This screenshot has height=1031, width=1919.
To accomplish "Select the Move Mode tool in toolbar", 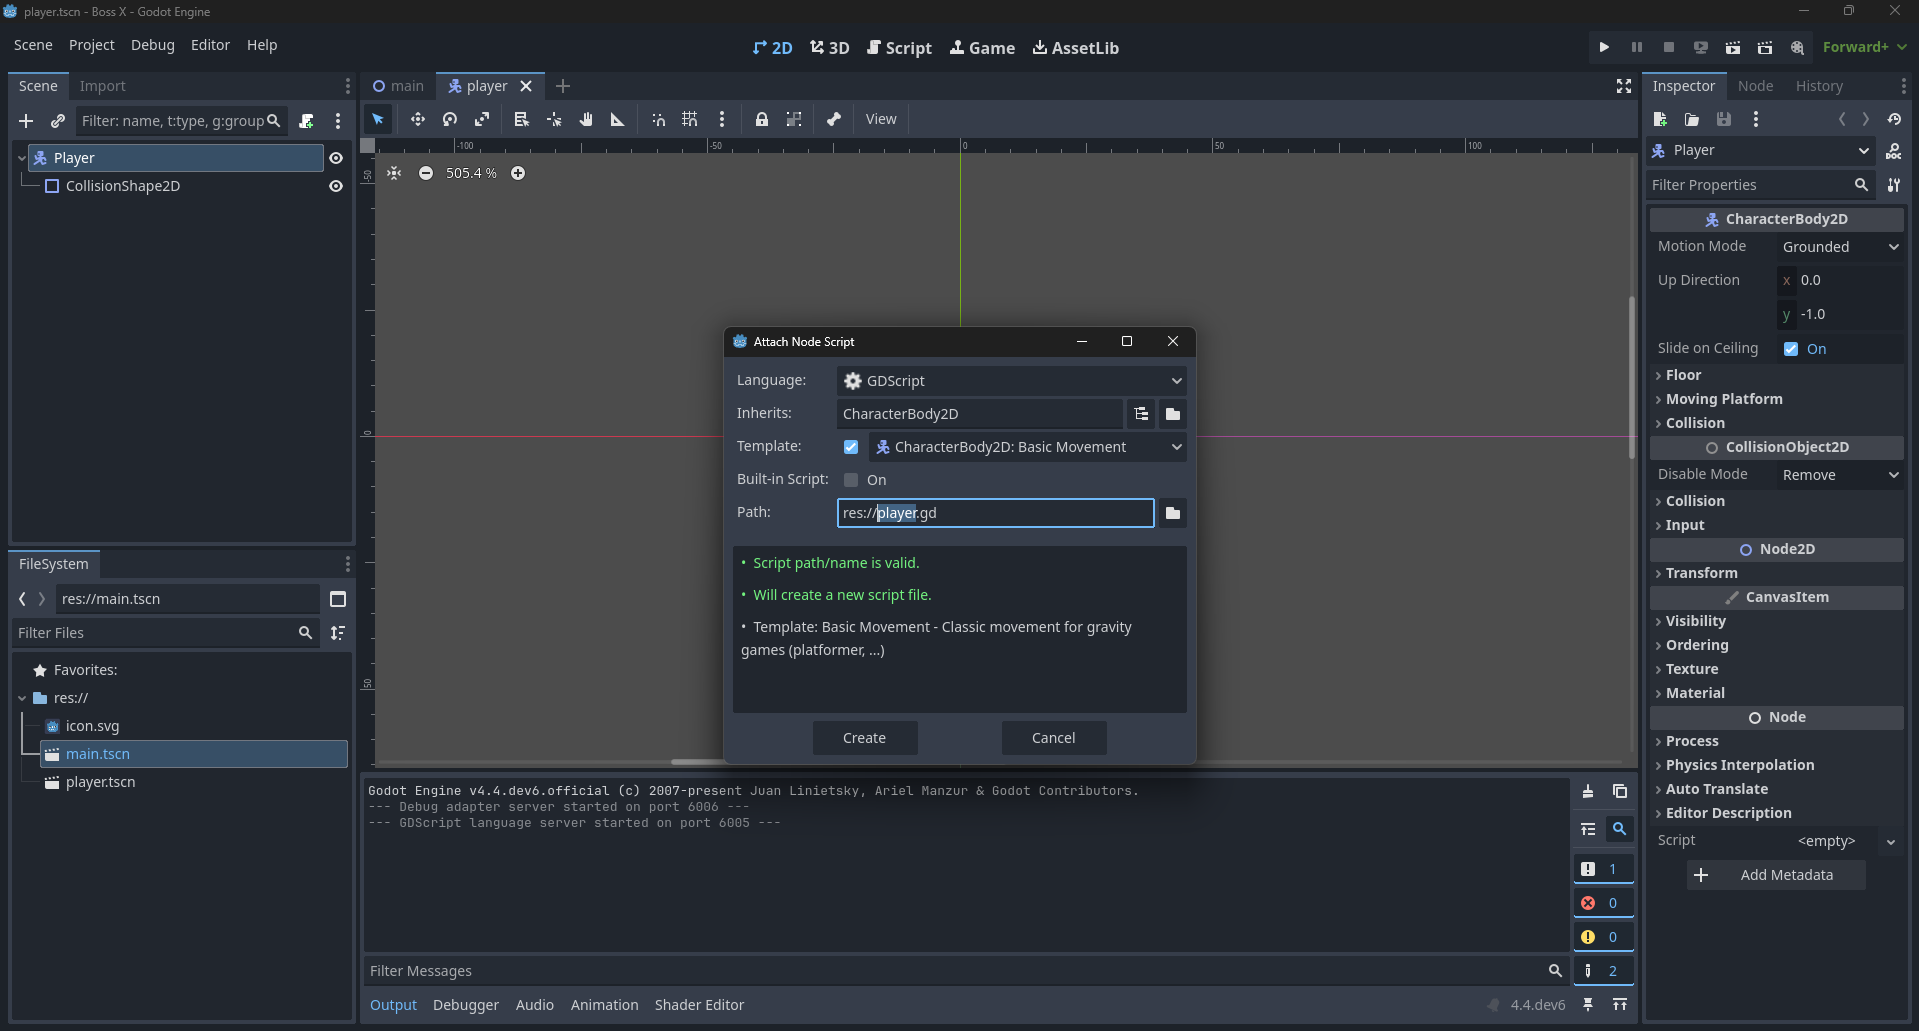I will click(417, 119).
